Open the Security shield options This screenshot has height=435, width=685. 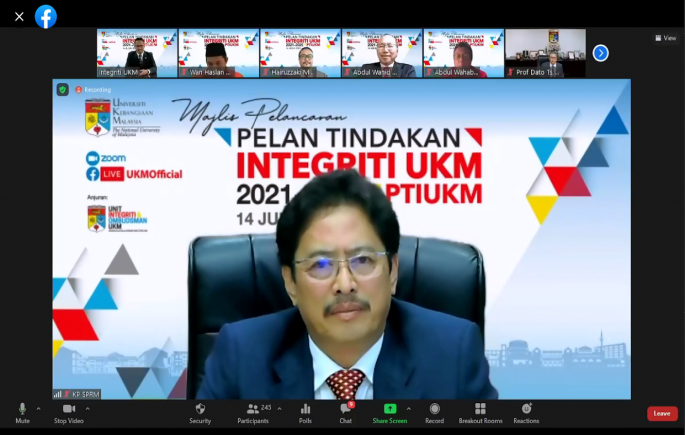tap(200, 409)
